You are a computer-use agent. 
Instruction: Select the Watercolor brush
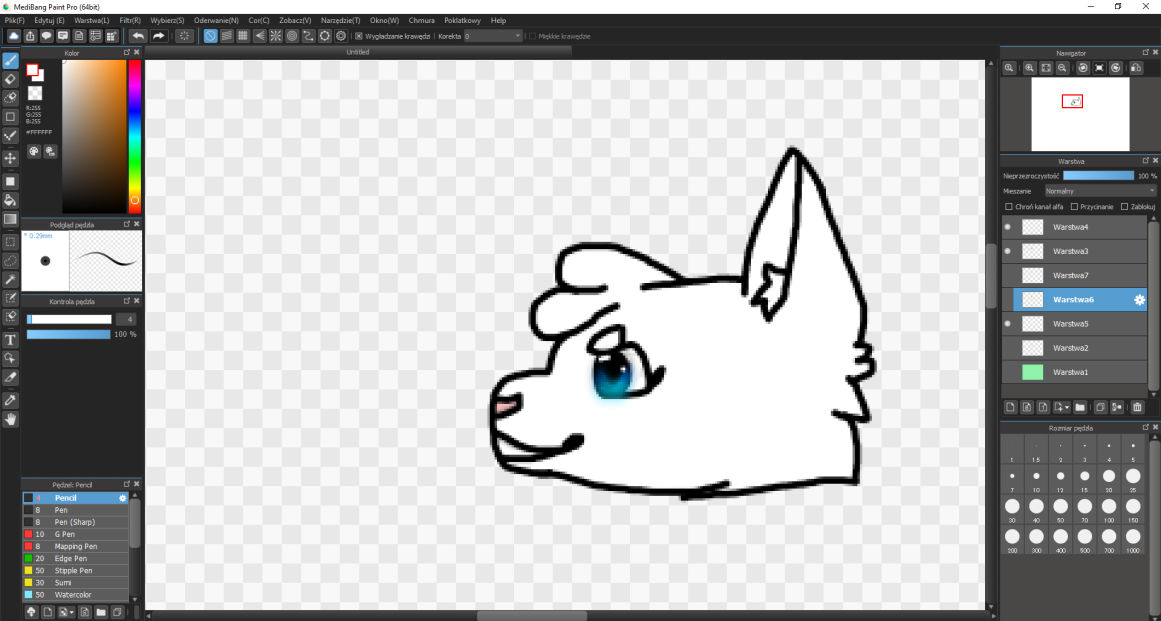click(x=76, y=594)
